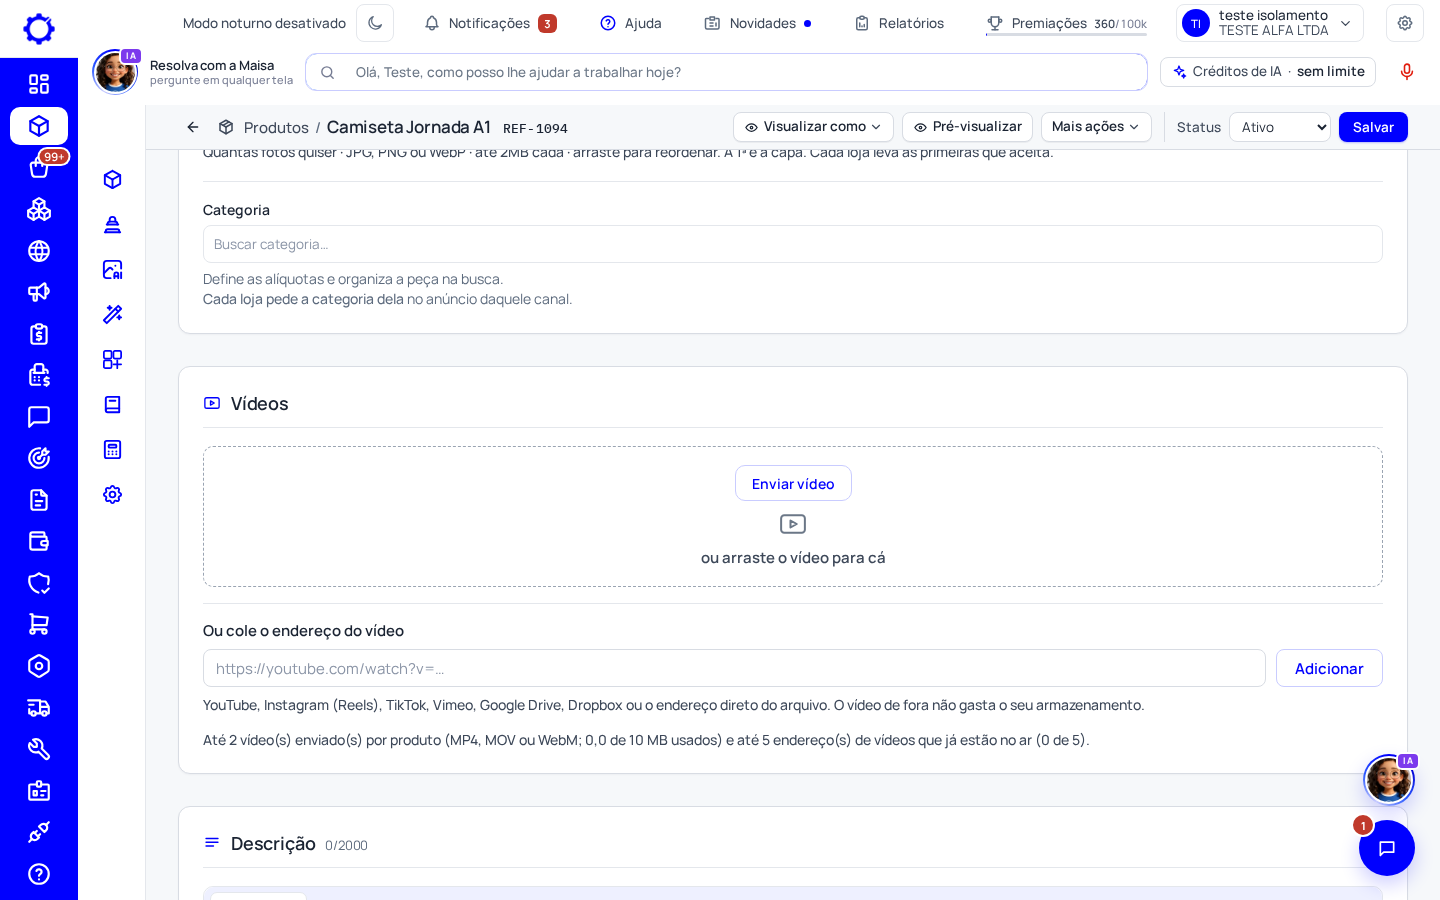Click the Salvar button
The width and height of the screenshot is (1440, 900).
click(x=1373, y=127)
